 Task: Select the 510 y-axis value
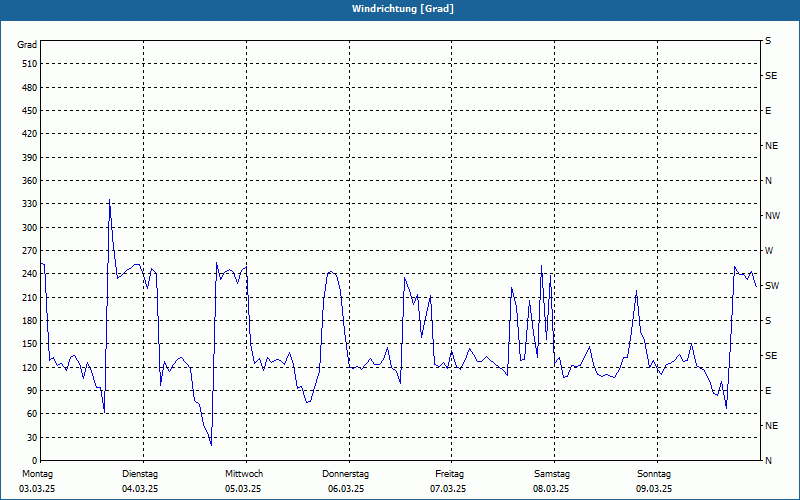(30, 64)
